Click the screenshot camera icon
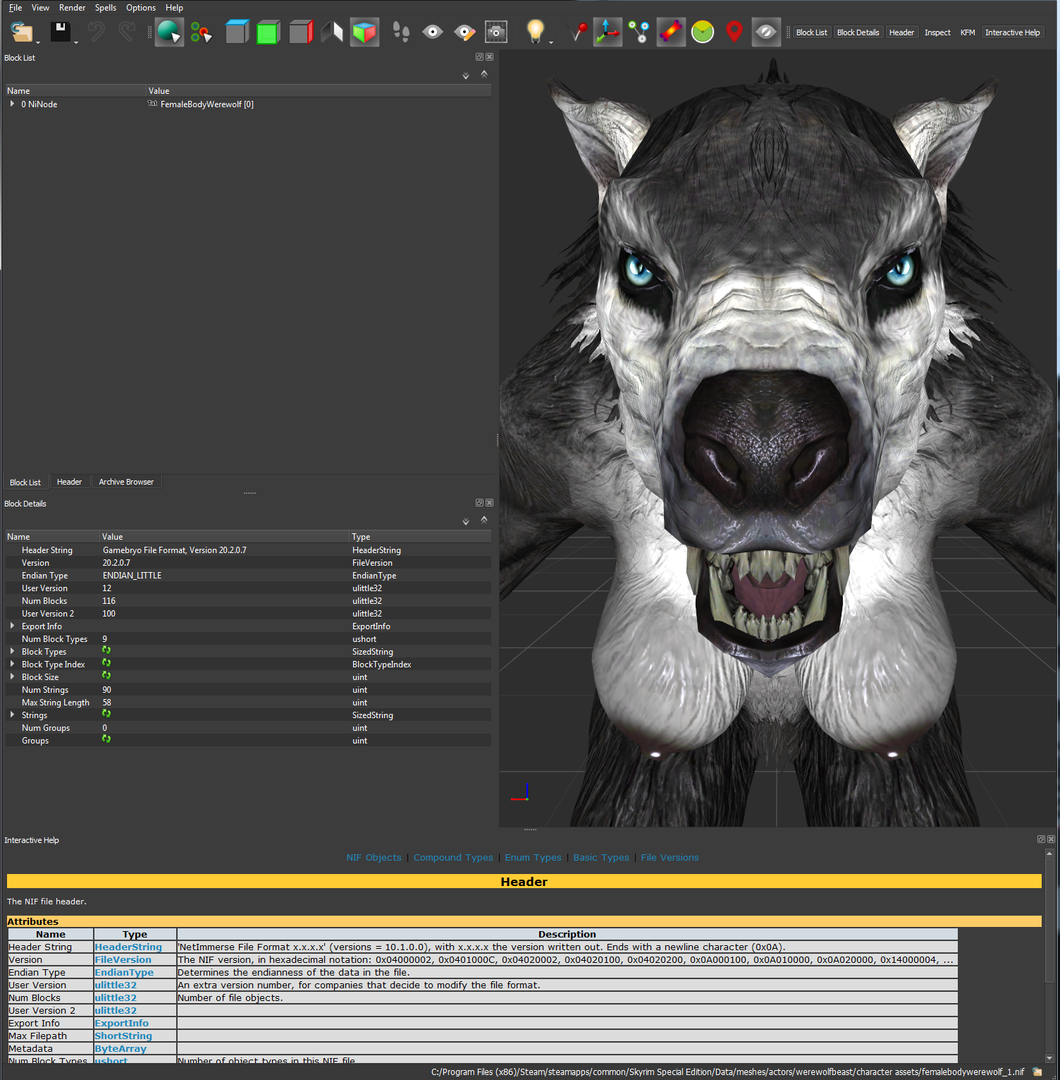1060x1080 pixels. tap(496, 32)
